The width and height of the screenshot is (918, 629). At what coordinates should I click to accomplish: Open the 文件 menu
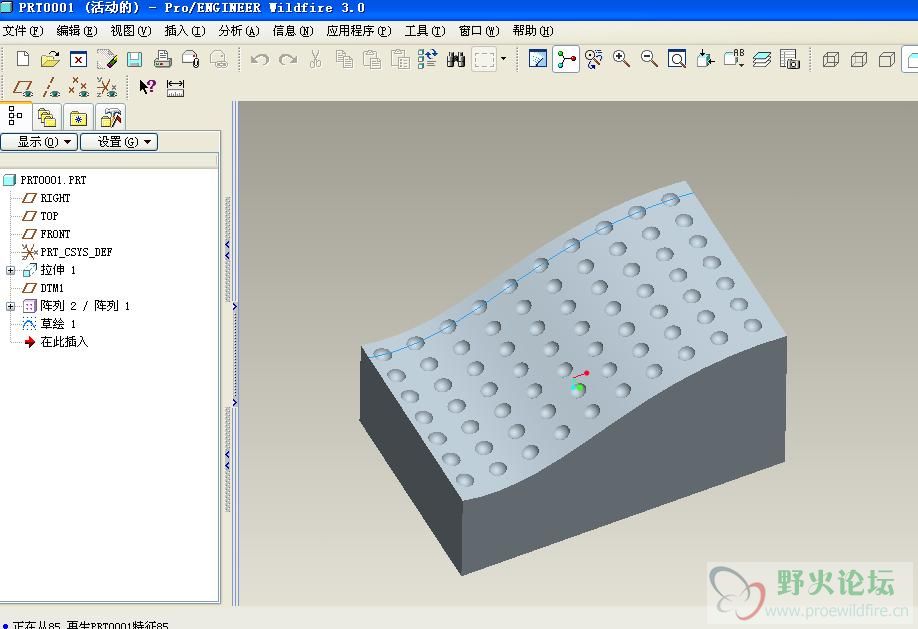(x=23, y=31)
